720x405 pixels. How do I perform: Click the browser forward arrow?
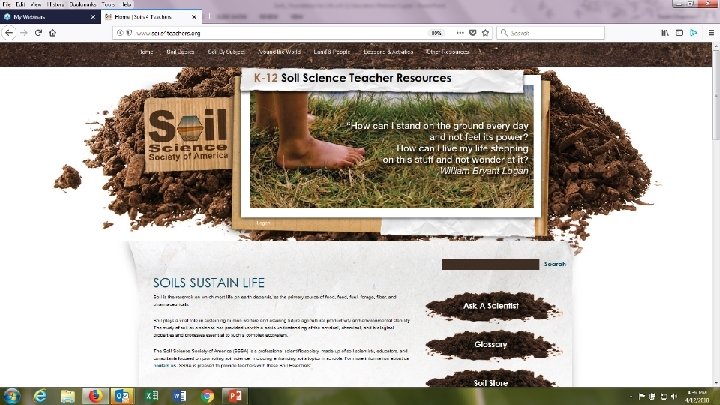(x=24, y=33)
